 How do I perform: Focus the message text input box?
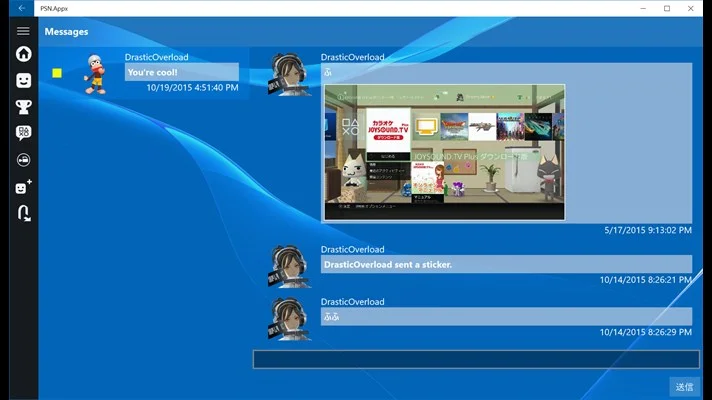point(476,359)
